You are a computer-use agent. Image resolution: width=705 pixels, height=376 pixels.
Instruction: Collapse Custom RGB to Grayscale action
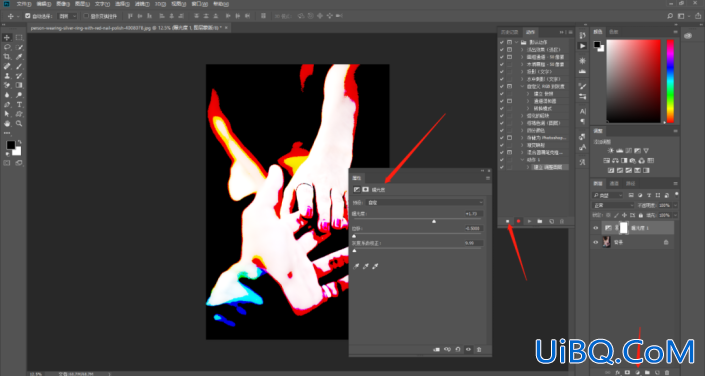point(522,86)
